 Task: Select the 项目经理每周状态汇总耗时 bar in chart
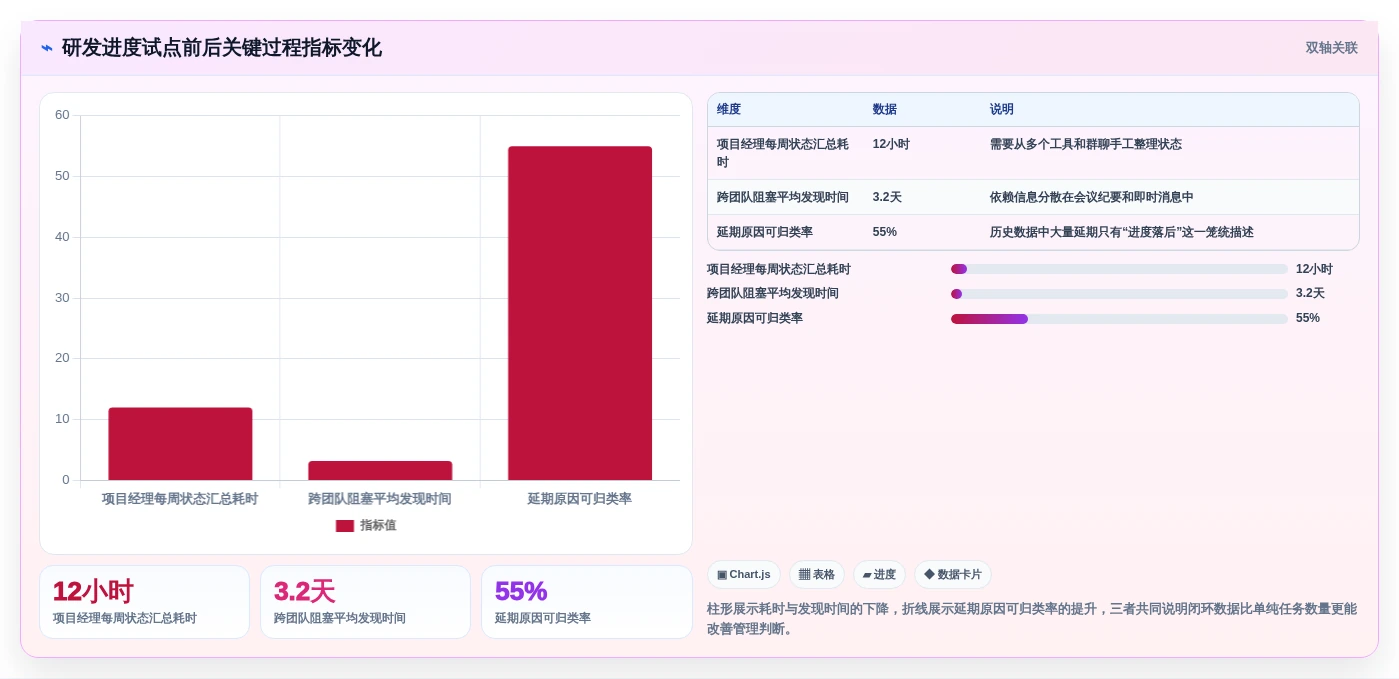coord(180,444)
